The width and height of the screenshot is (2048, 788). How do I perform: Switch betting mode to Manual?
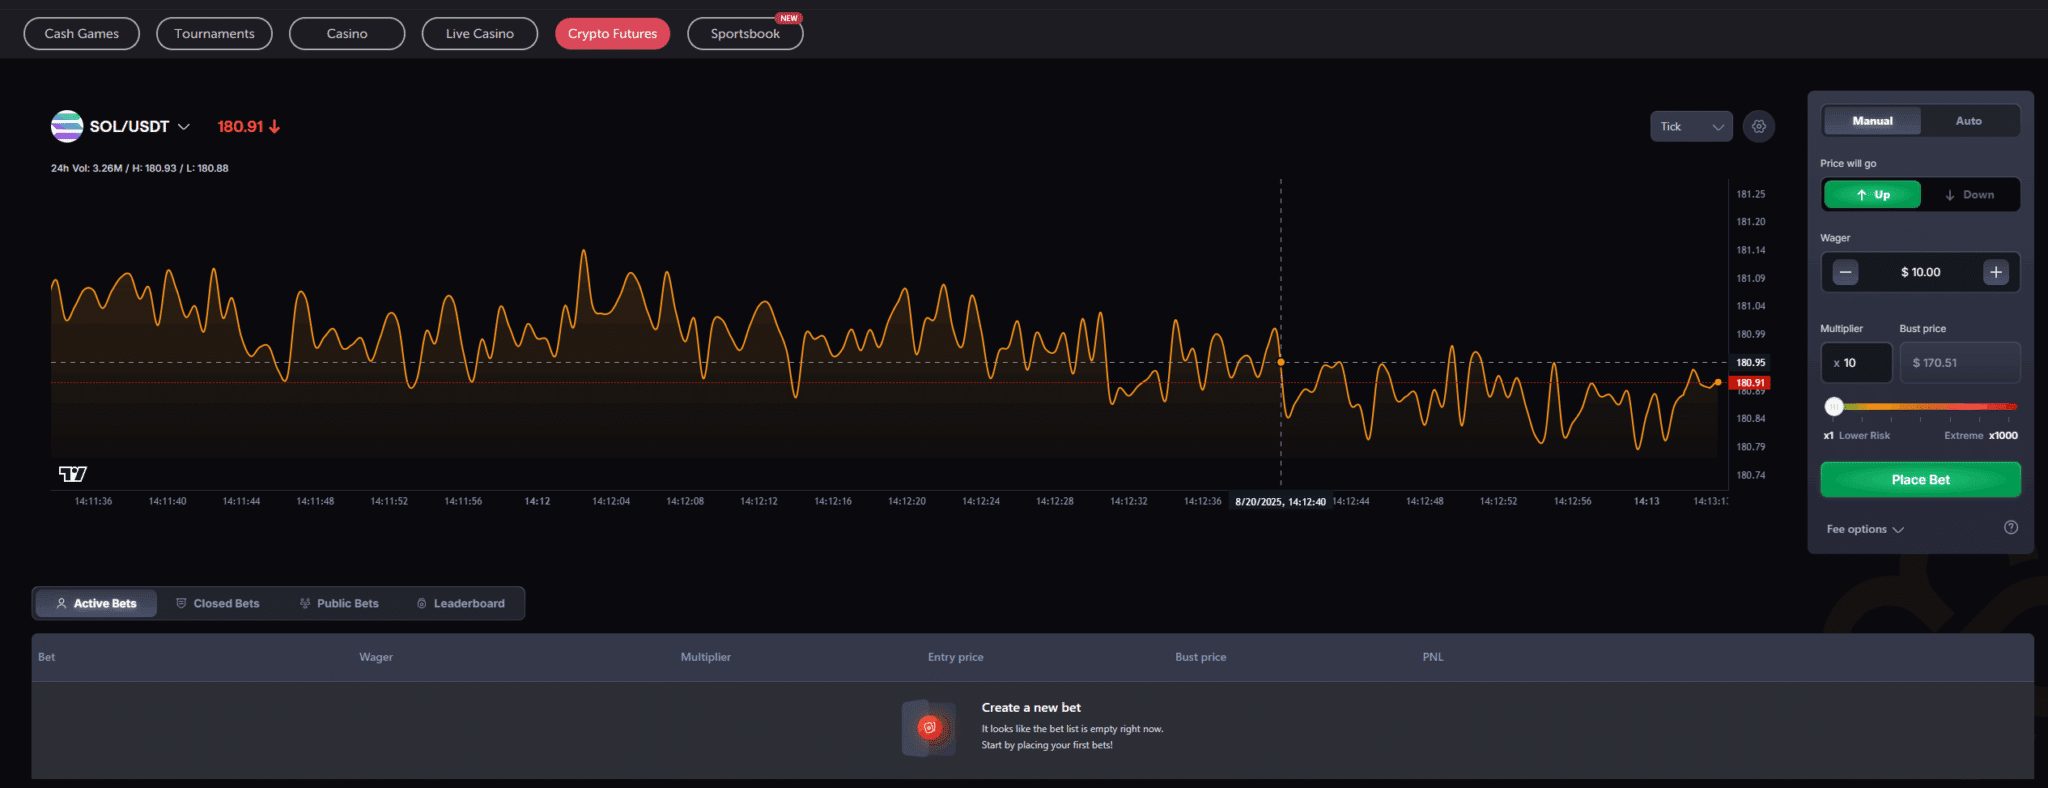(1872, 121)
